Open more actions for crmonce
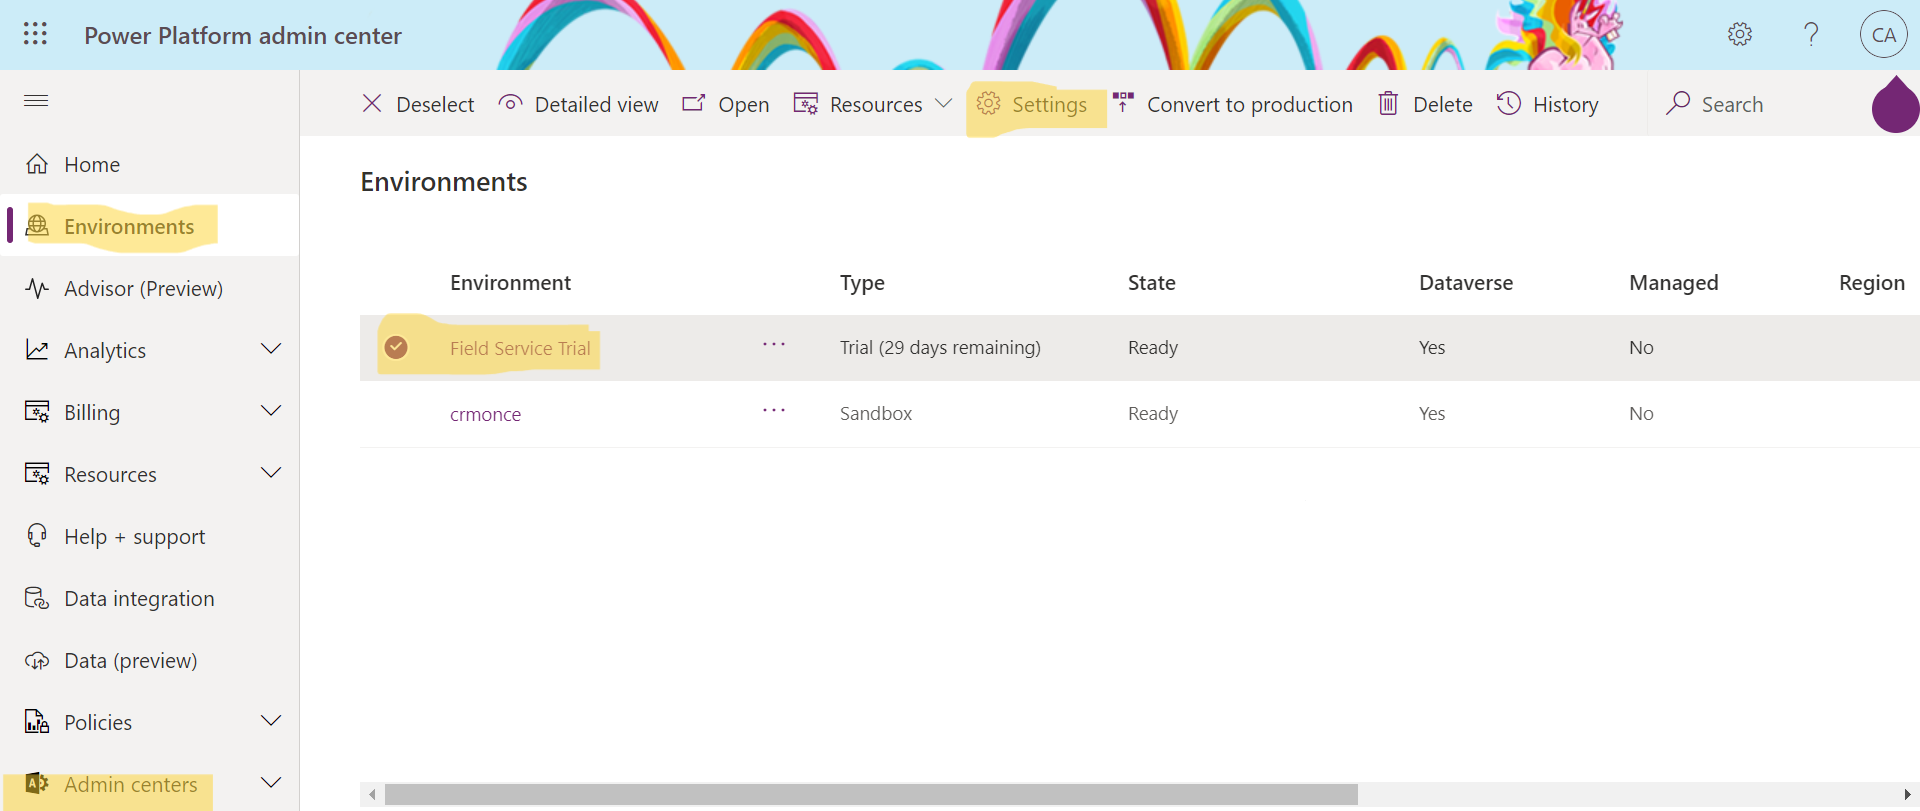This screenshot has width=1920, height=811. click(774, 411)
